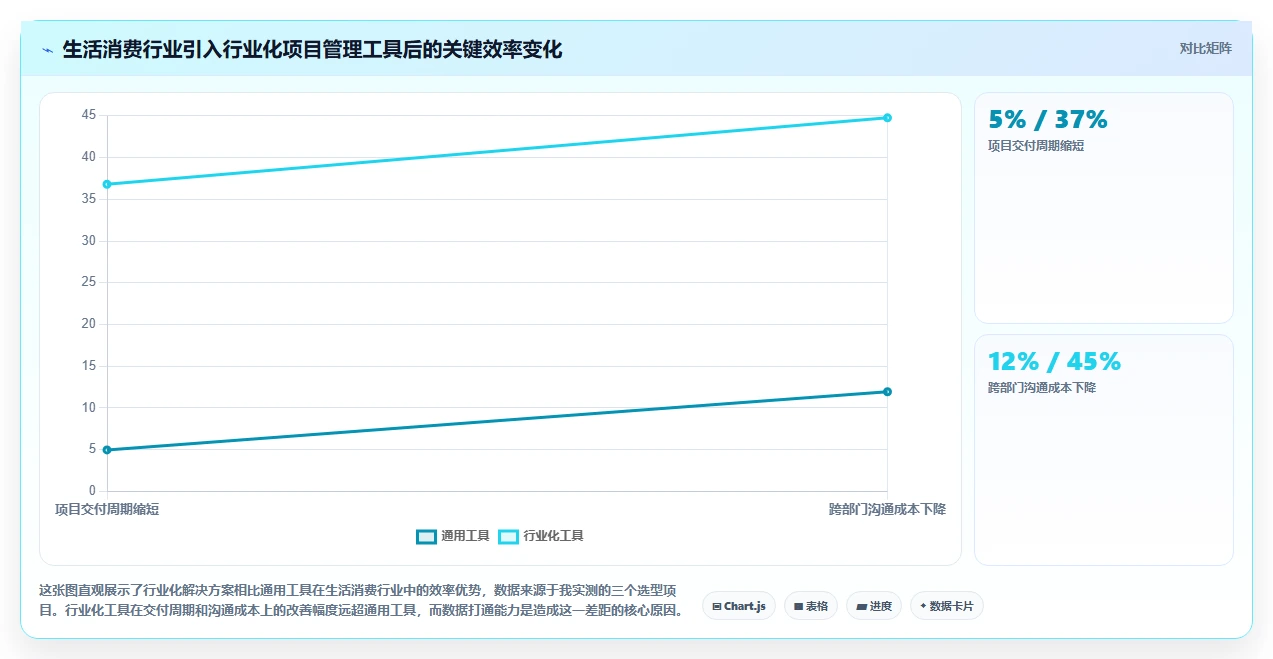Click the x-axis label 跨部门沟通成本下降
Screen dimensions: 1273x659
point(887,509)
